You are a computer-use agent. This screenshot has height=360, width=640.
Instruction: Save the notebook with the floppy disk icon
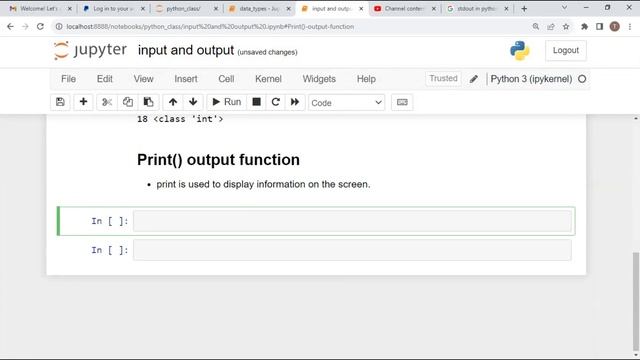tap(60, 102)
